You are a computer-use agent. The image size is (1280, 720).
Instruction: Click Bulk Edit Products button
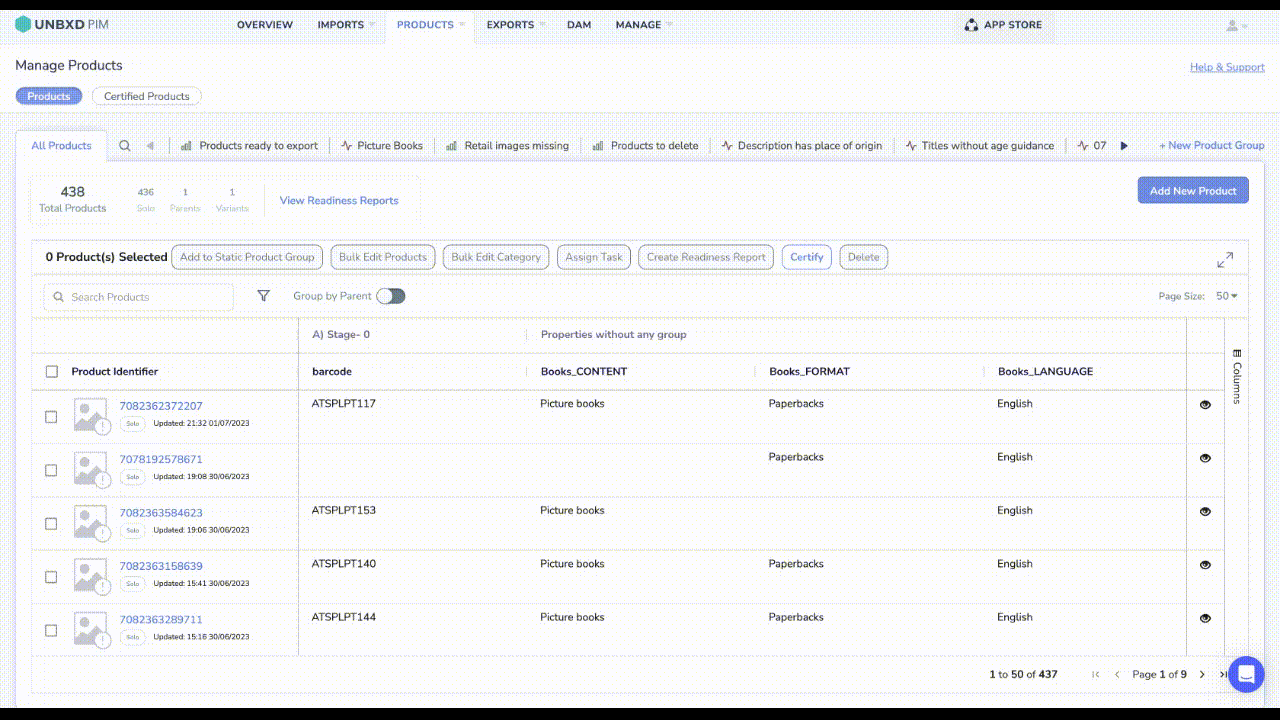(x=383, y=257)
